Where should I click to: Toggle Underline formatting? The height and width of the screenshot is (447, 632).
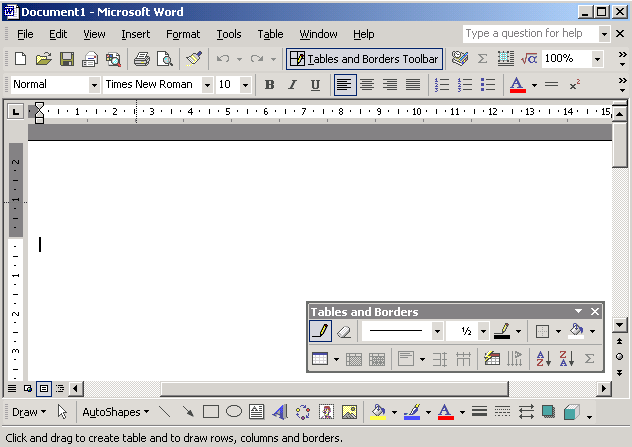point(315,85)
